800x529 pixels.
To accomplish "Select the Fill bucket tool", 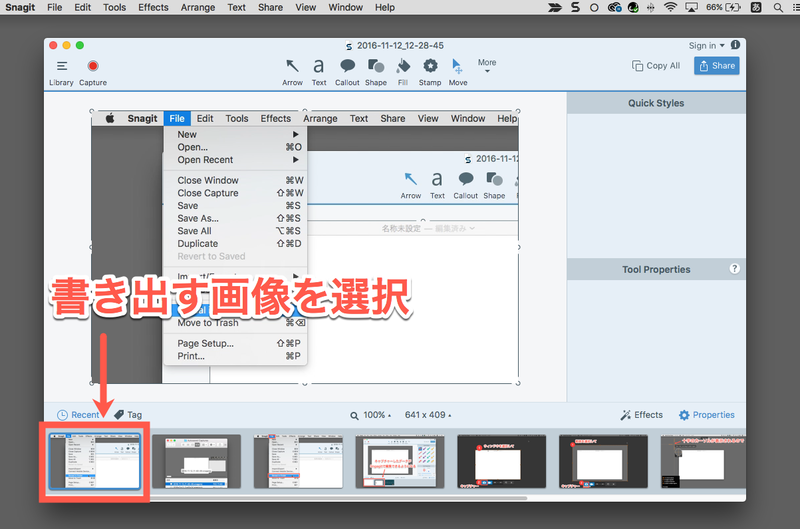I will (x=403, y=72).
